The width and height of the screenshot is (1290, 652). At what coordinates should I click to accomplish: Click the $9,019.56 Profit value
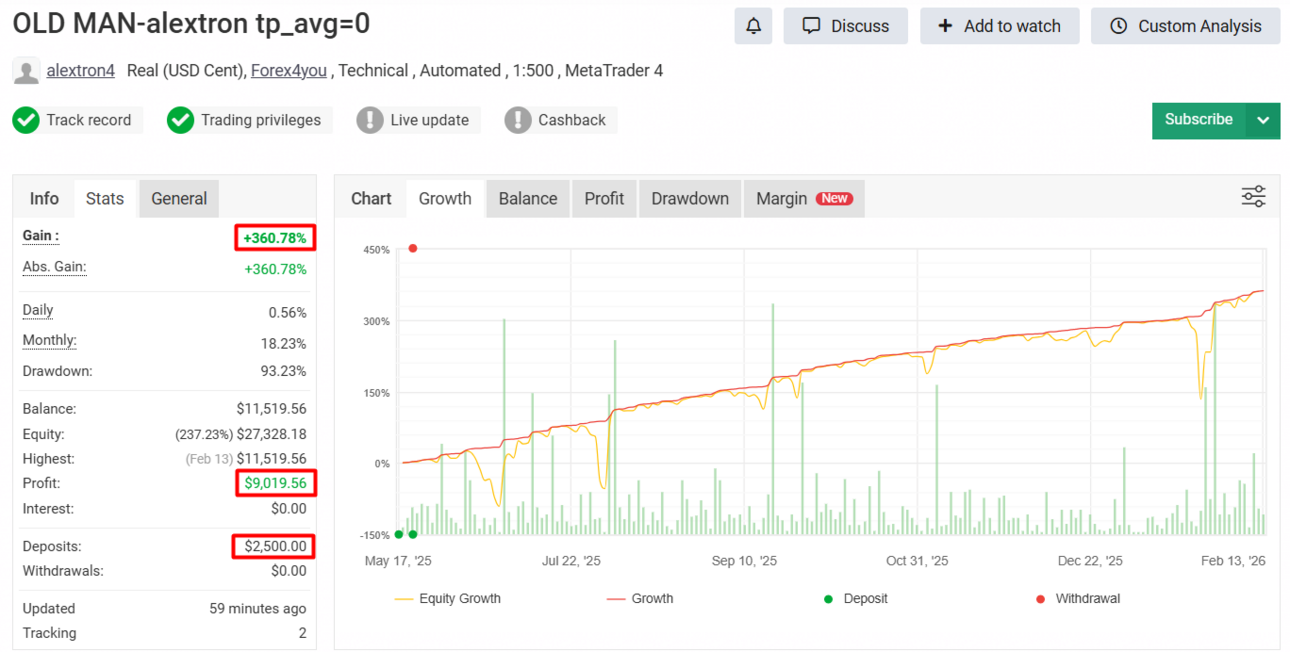(275, 484)
